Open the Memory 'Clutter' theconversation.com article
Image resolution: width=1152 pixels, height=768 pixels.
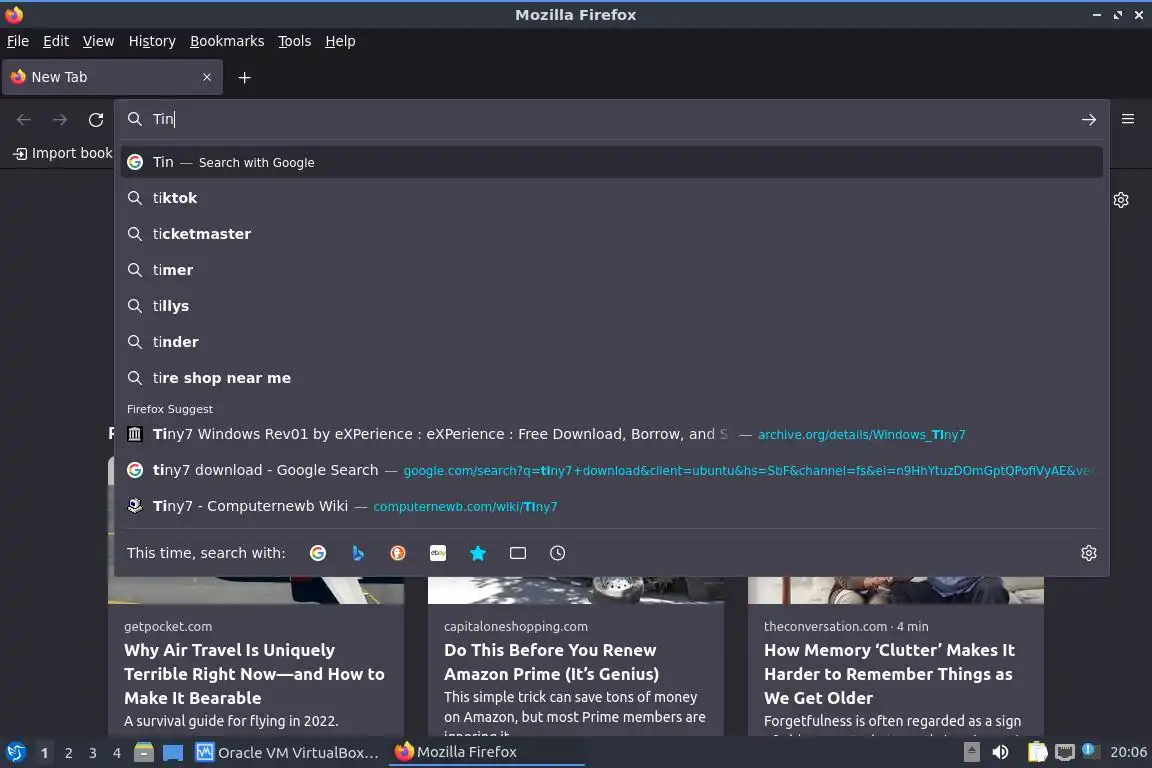[x=889, y=674]
